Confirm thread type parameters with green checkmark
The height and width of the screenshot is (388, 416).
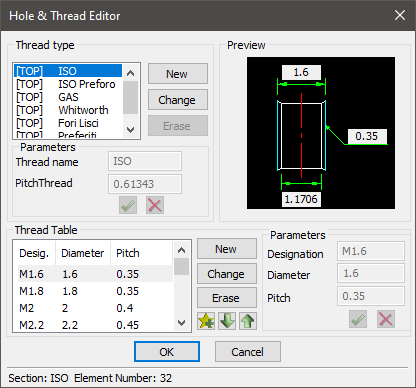[128, 205]
